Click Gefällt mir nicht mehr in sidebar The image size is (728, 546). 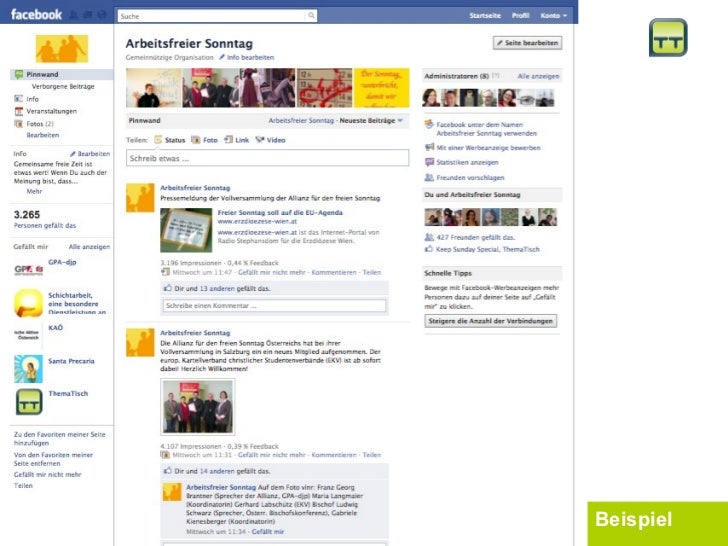(x=47, y=474)
